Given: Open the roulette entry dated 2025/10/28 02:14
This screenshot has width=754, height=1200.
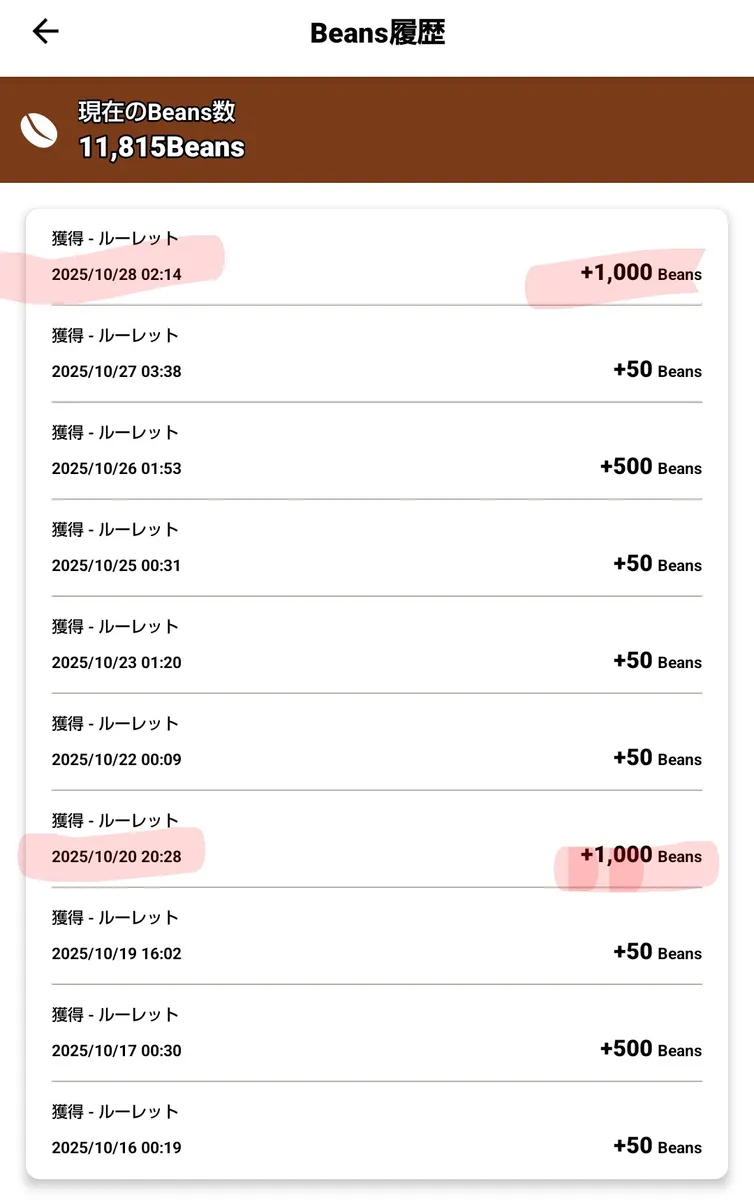Looking at the screenshot, I should [117, 274].
